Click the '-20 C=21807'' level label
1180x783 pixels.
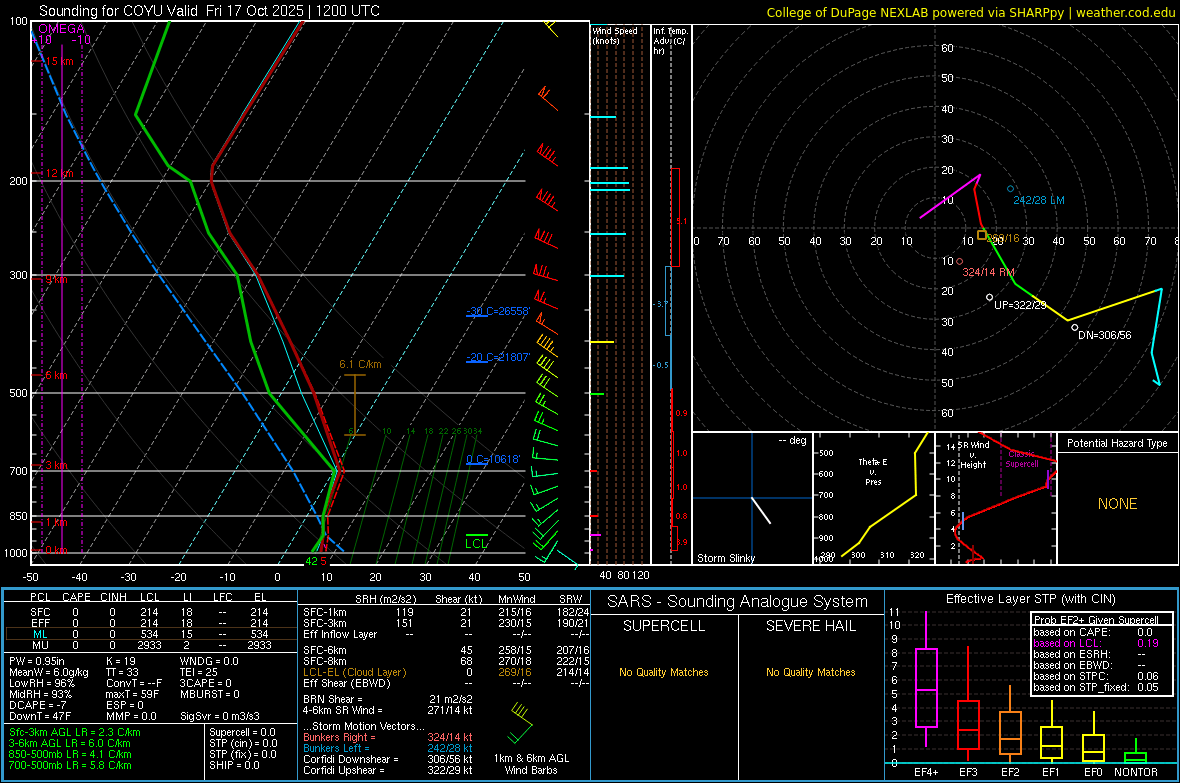click(x=498, y=358)
